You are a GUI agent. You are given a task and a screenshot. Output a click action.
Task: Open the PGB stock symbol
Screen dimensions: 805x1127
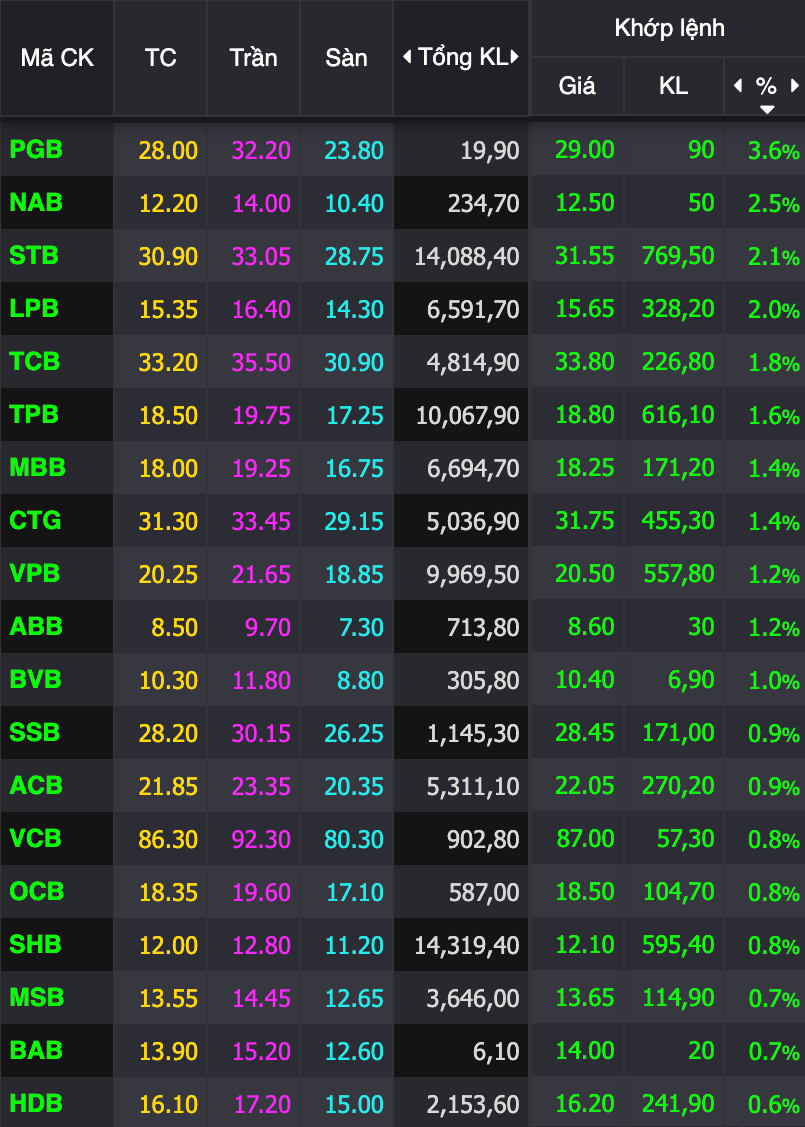click(36, 150)
